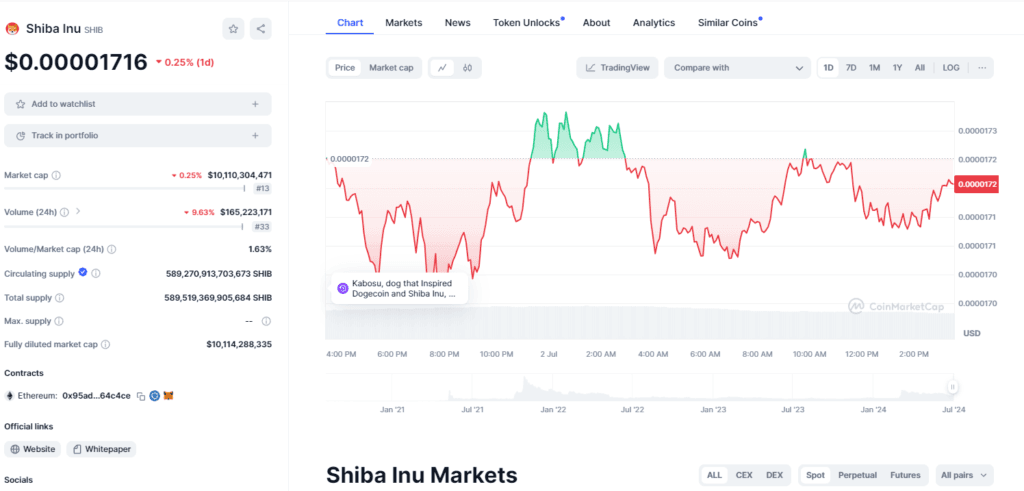Screen dimensions: 1024x491
Task: Click the historical range selector mini chart
Action: [640, 387]
